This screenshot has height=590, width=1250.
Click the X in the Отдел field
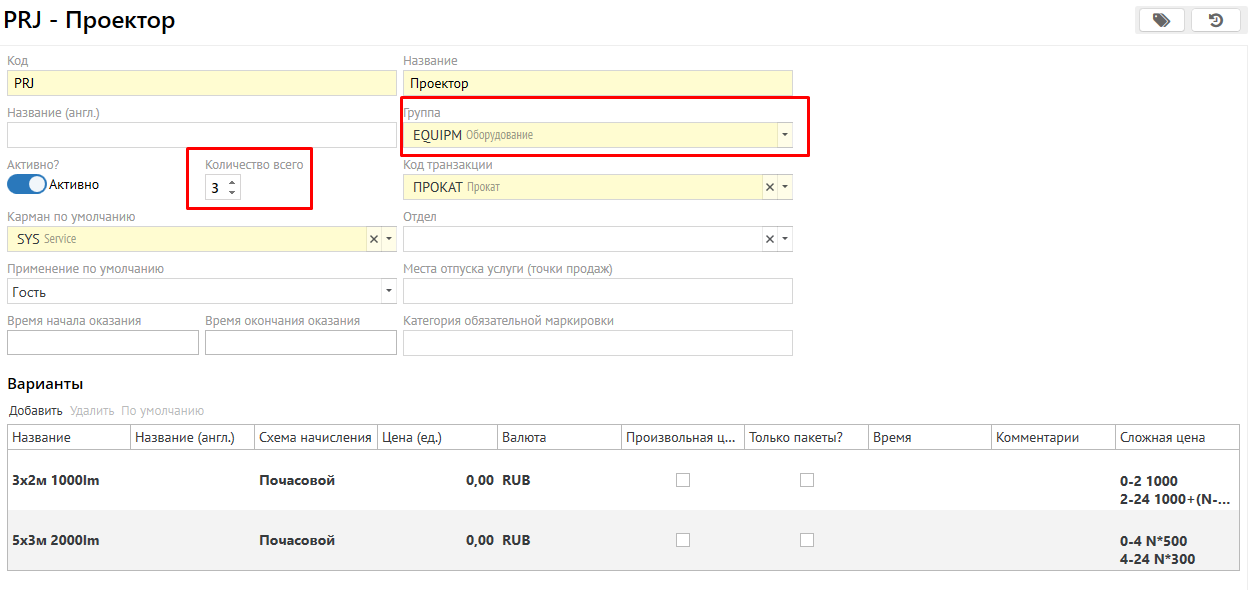(769, 239)
